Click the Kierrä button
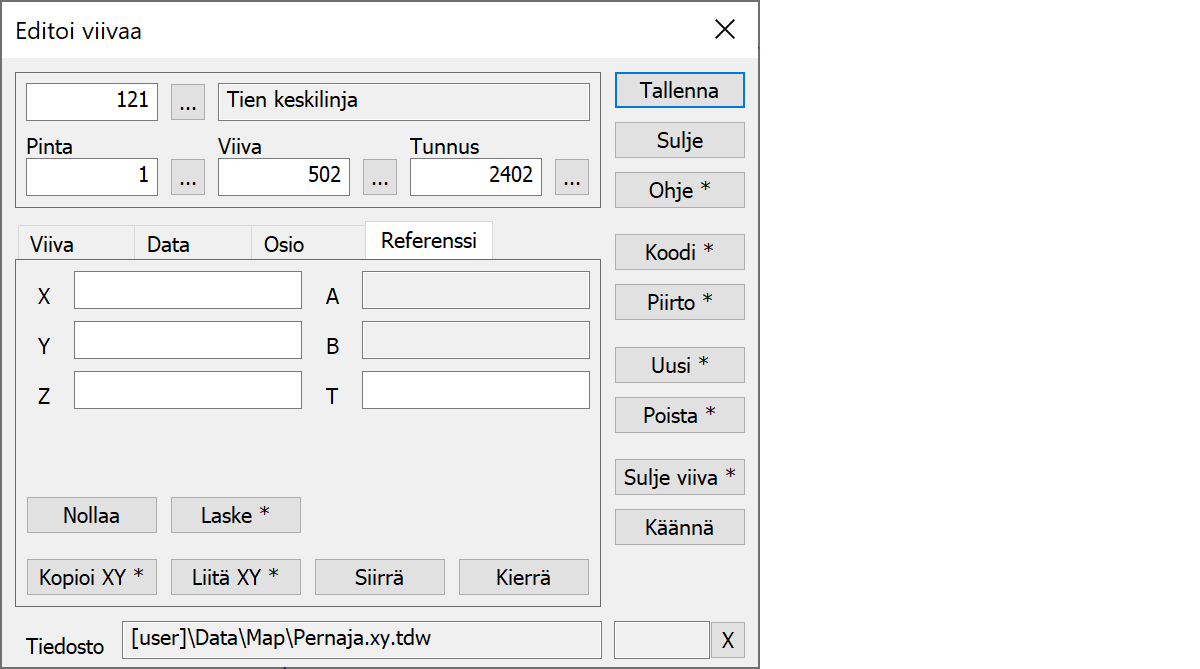 coord(524,577)
